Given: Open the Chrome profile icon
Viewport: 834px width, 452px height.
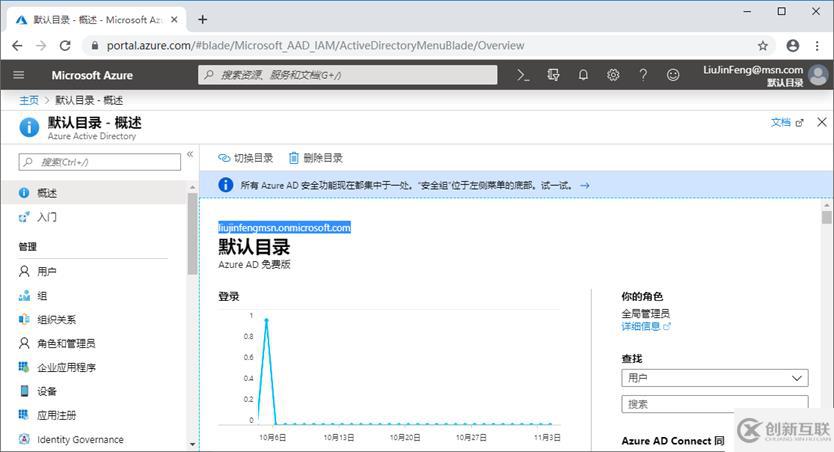Looking at the screenshot, I should tap(793, 46).
